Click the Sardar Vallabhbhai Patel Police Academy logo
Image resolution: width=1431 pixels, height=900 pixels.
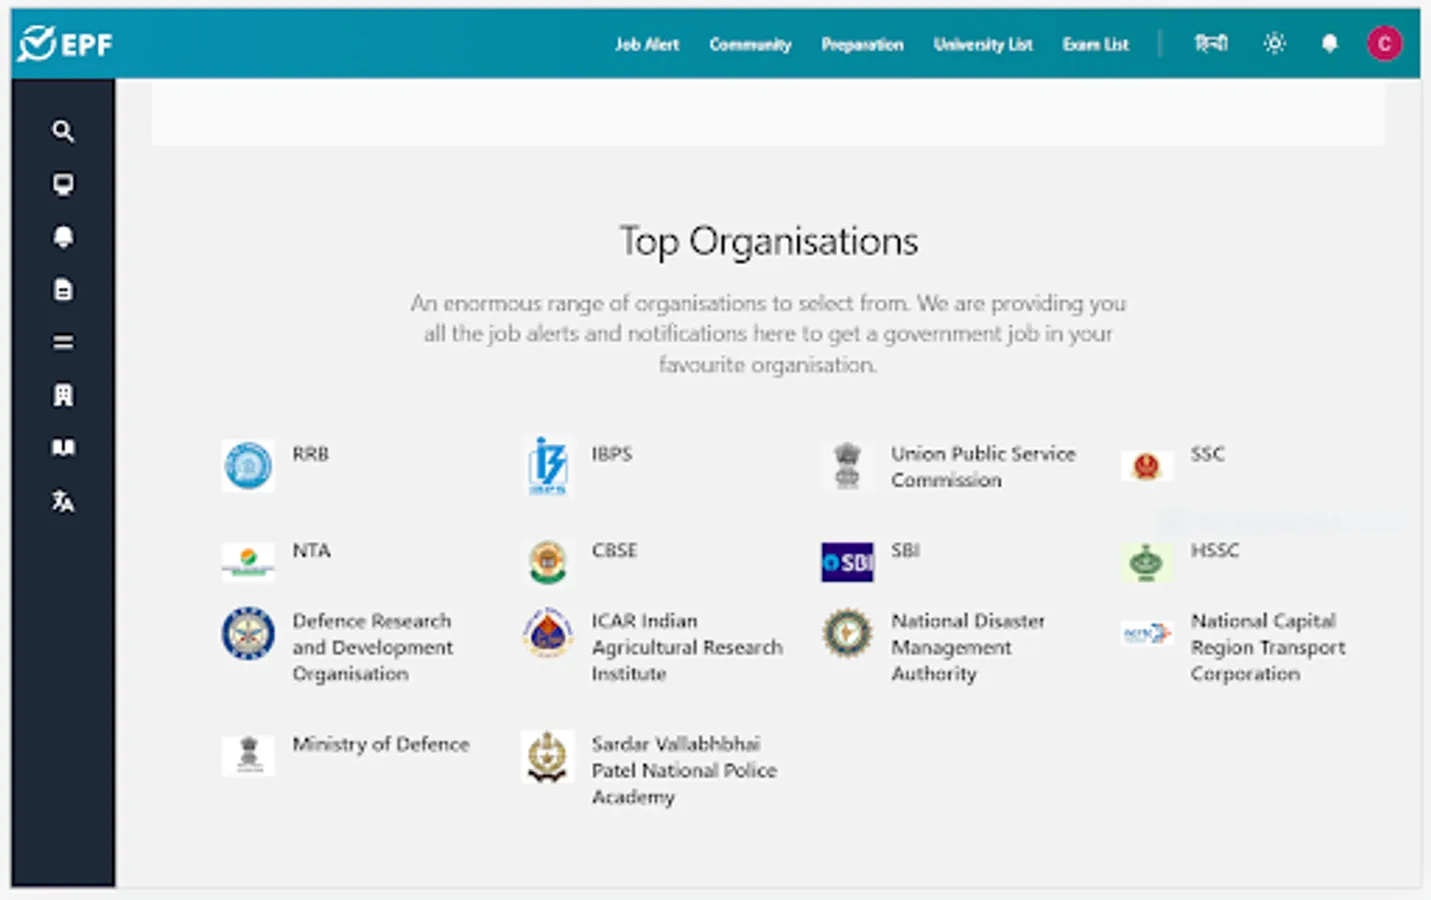pyautogui.click(x=548, y=756)
